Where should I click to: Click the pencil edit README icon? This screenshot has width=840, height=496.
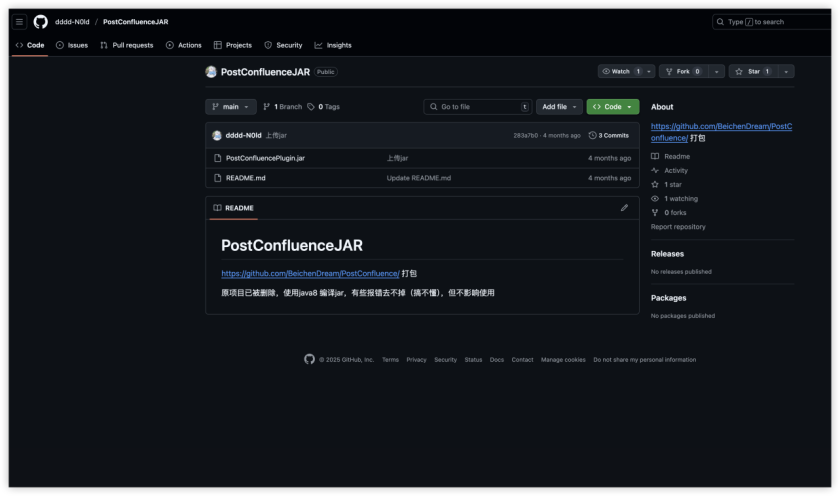[624, 208]
